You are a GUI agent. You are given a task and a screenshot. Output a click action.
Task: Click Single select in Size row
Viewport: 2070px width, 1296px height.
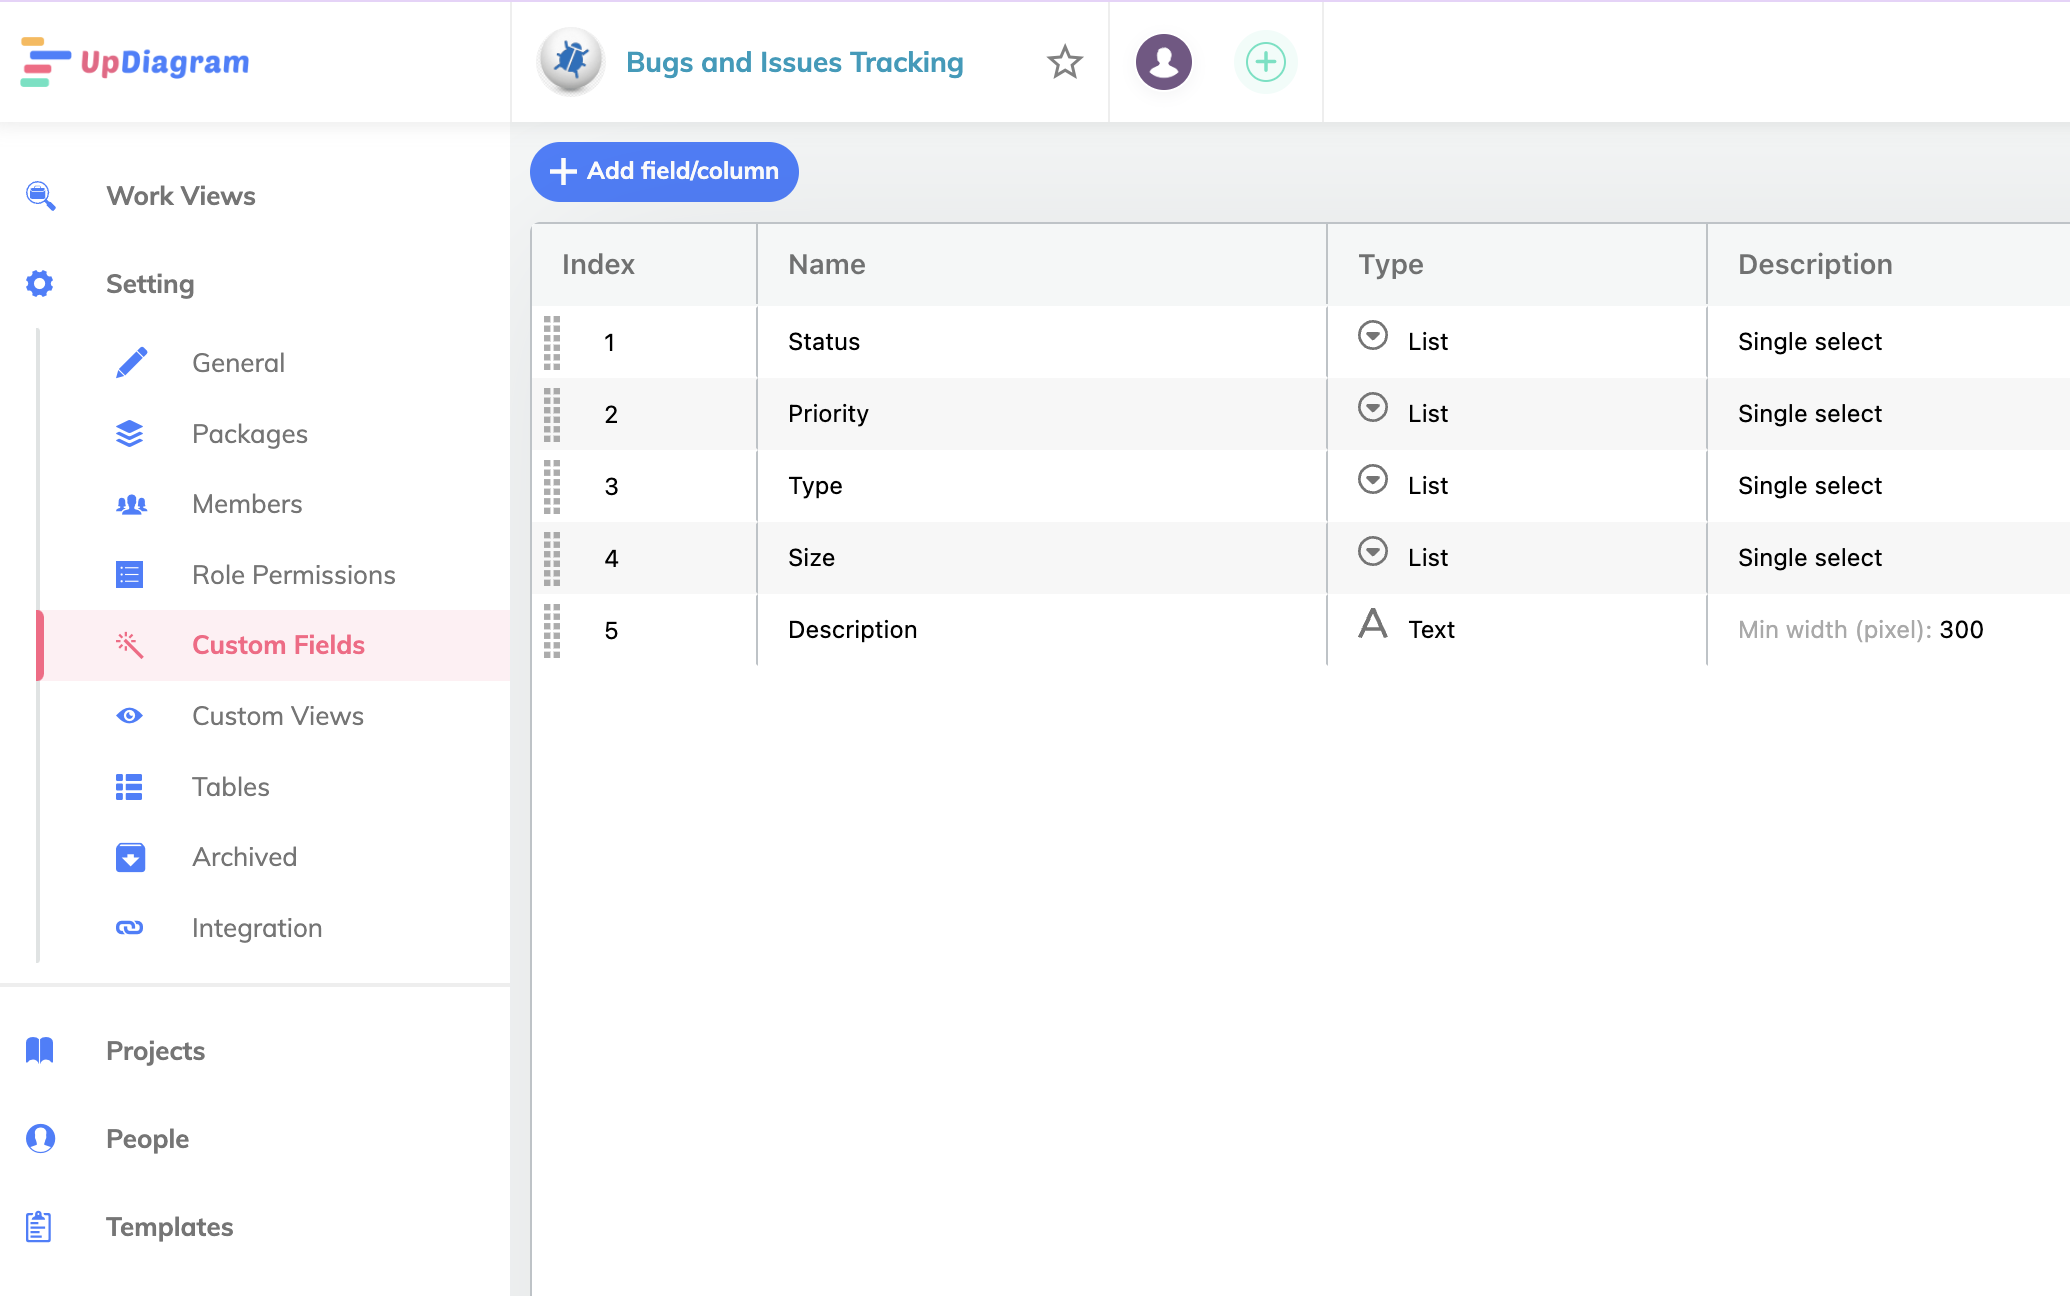(x=1810, y=558)
